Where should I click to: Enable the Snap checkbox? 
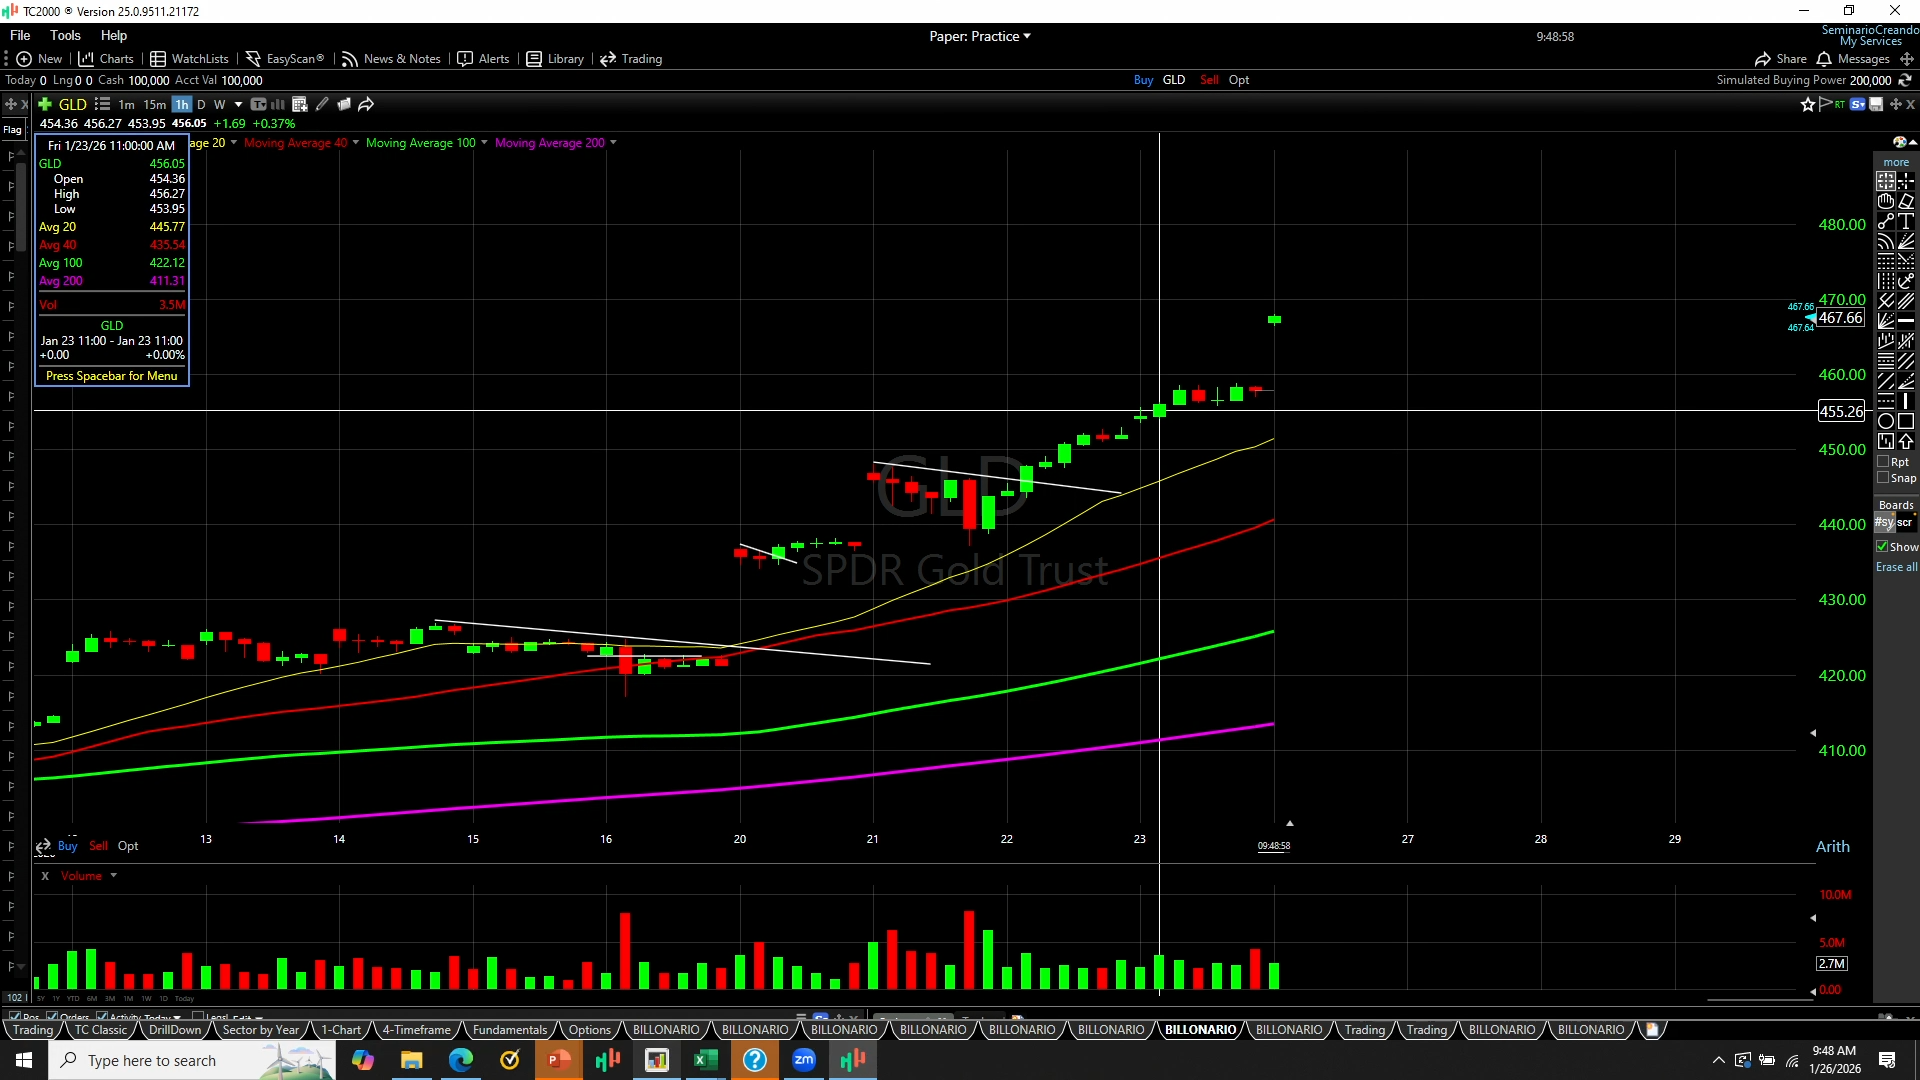click(1883, 478)
